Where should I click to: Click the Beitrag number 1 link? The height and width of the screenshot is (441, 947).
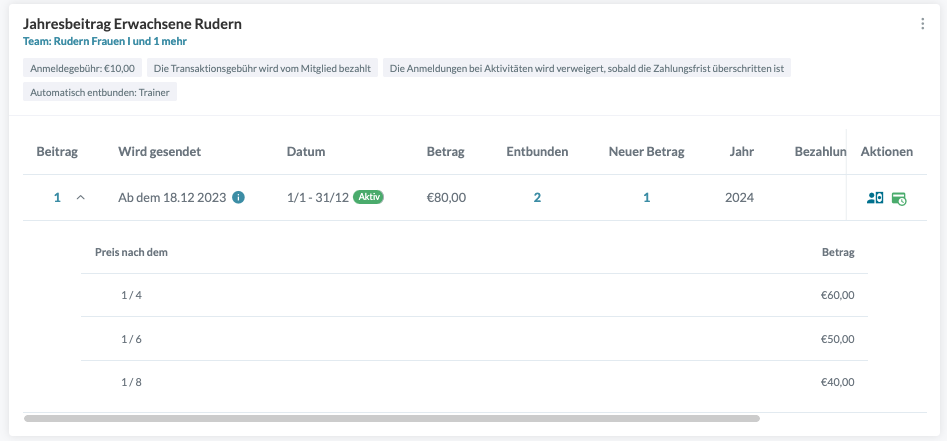pyautogui.click(x=57, y=198)
